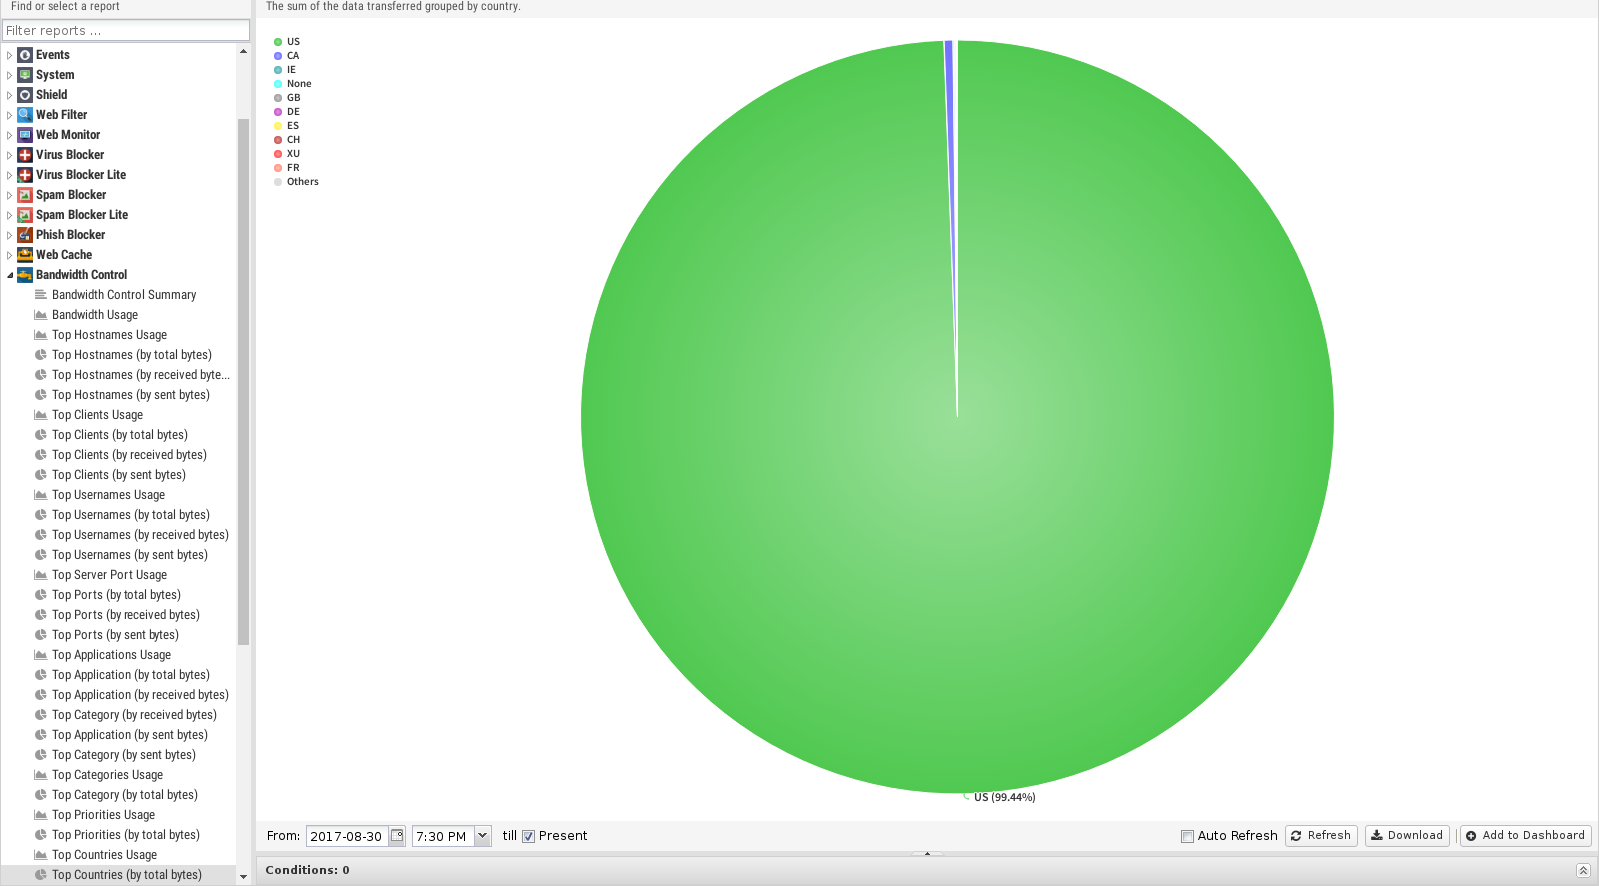Screen dimensions: 1599x886
Task: Click the Add to Dashboard button
Action: [1525, 836]
